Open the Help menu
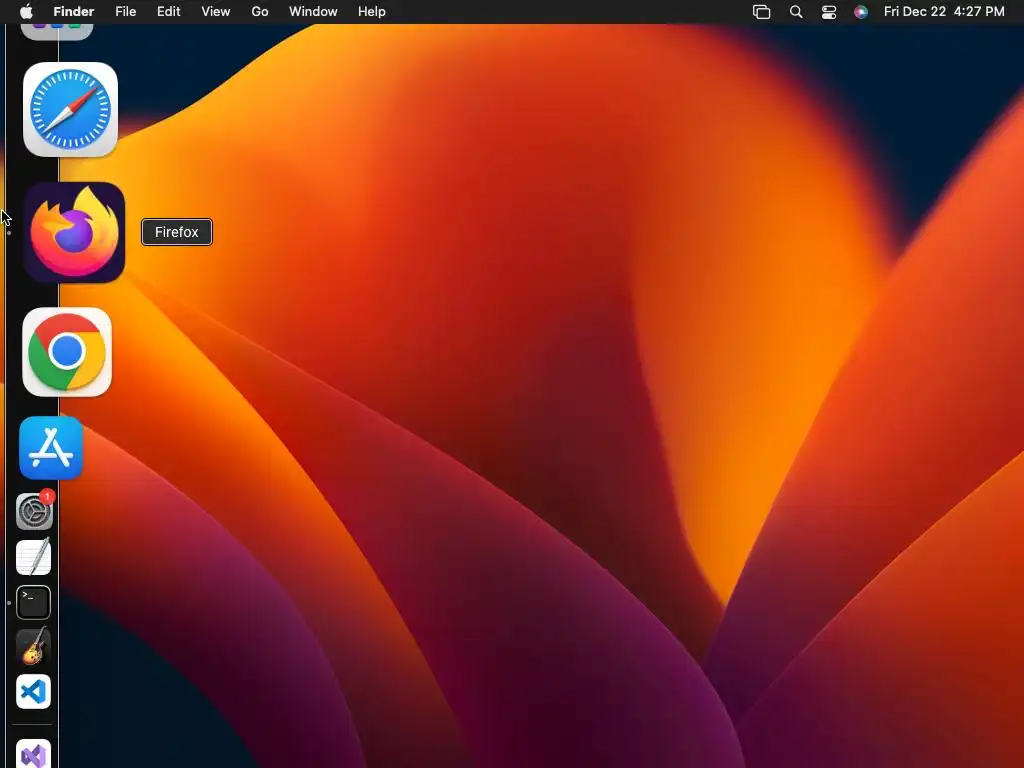 click(x=372, y=12)
